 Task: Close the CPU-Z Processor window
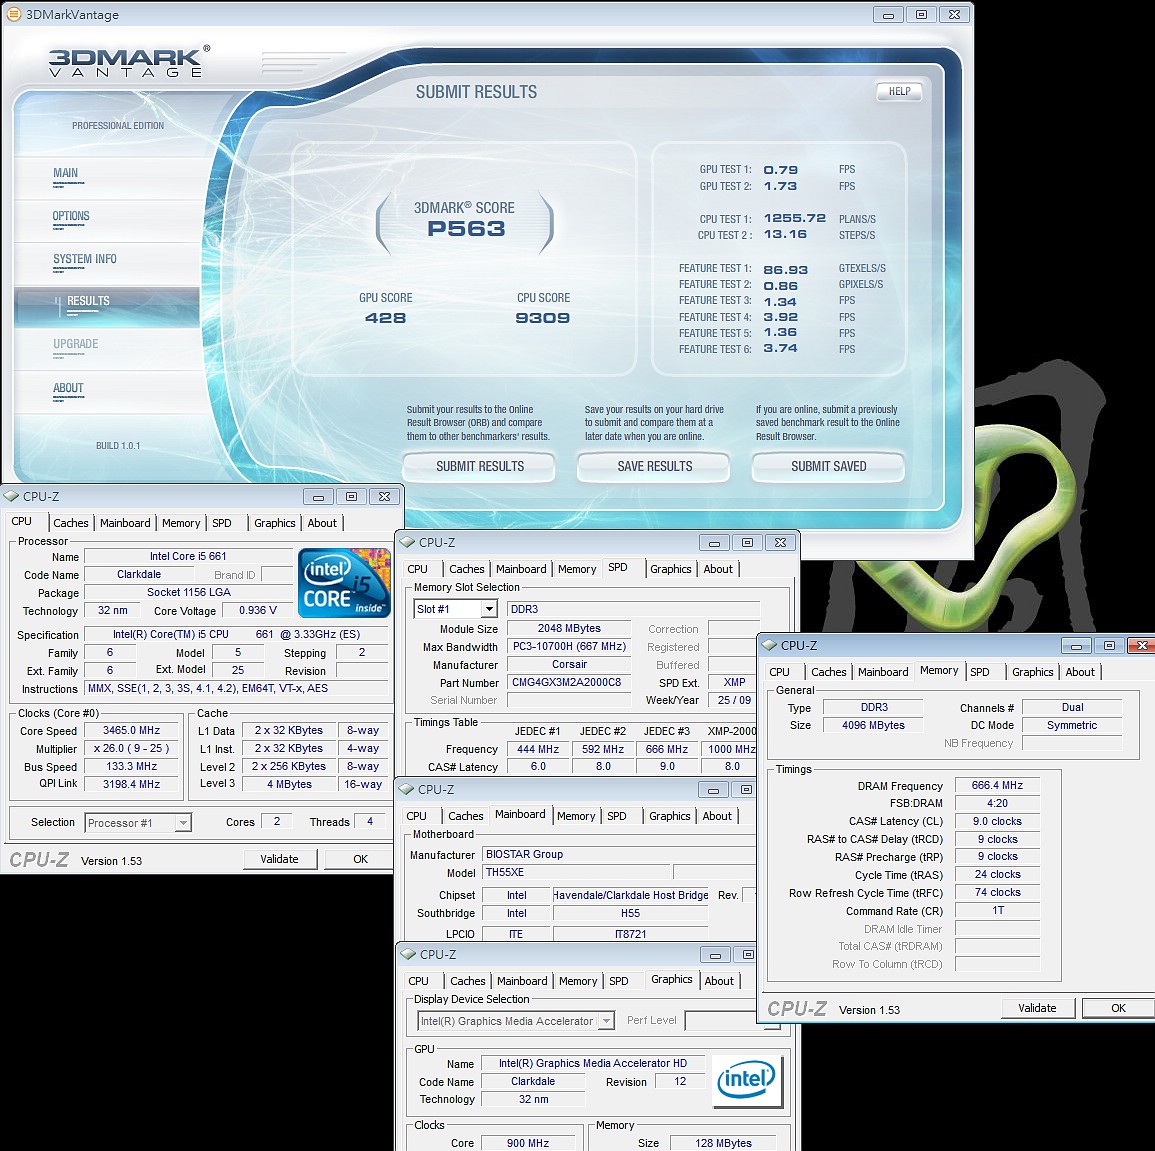coord(384,497)
